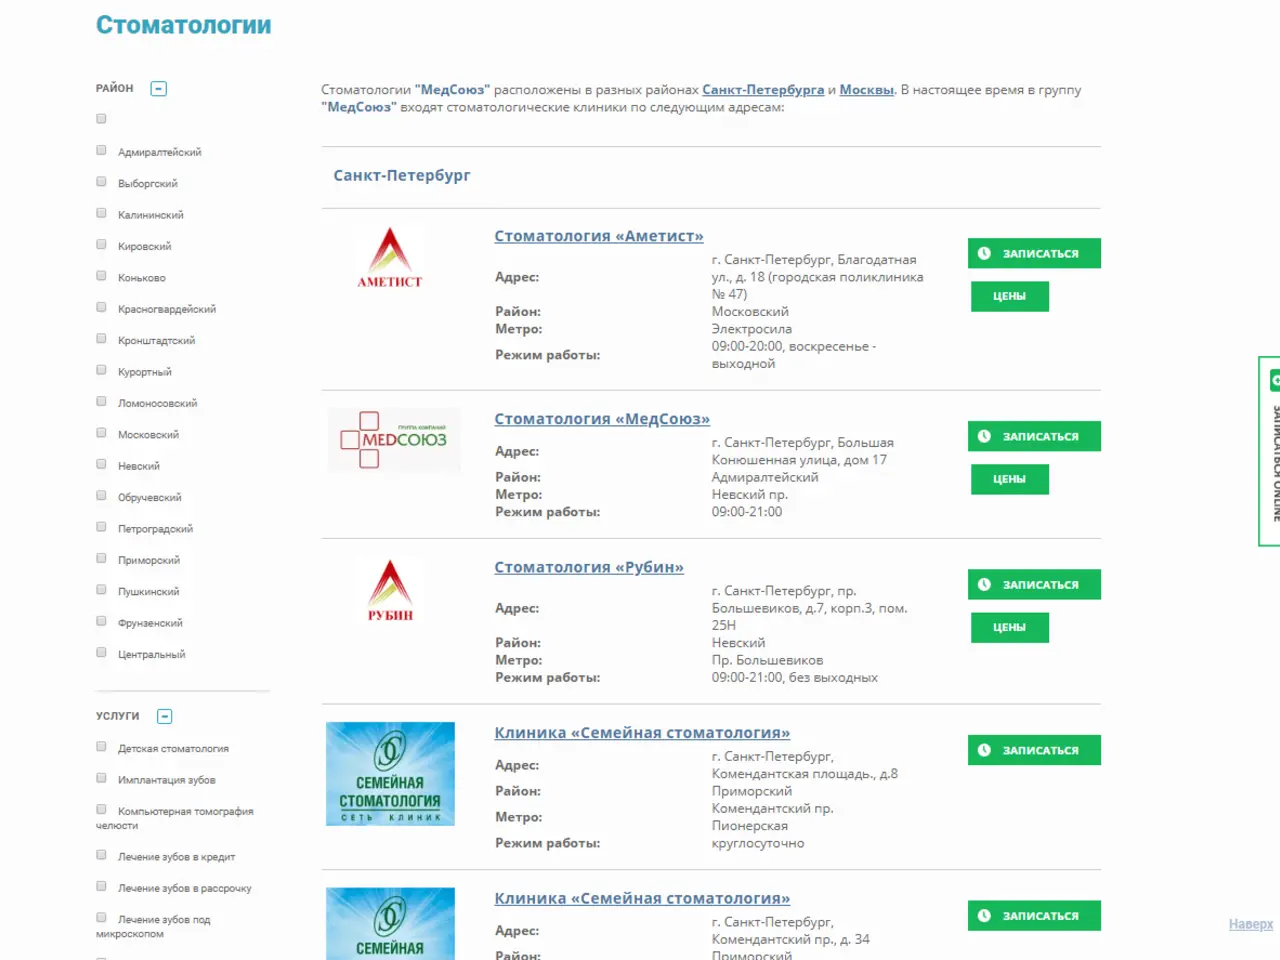Check the Ломоносовский district box

[101, 401]
